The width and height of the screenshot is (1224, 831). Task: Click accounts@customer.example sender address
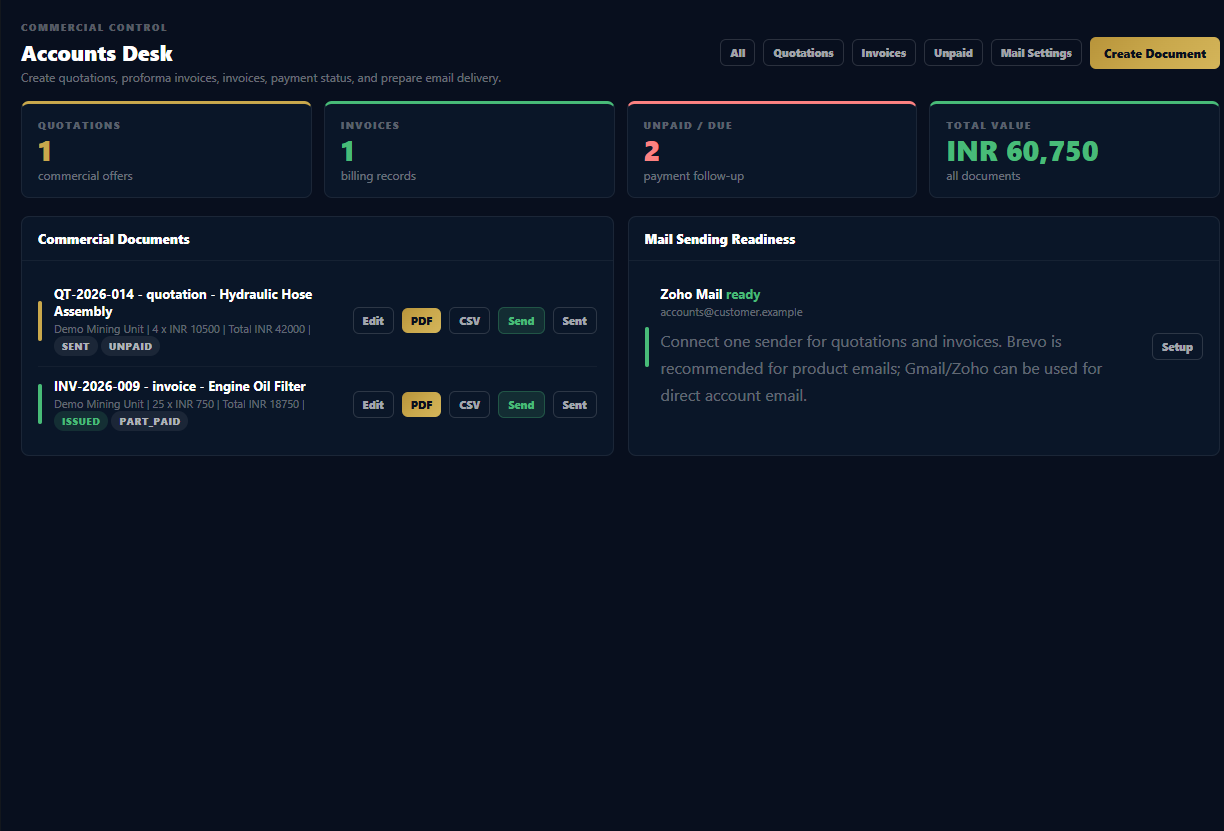(731, 312)
